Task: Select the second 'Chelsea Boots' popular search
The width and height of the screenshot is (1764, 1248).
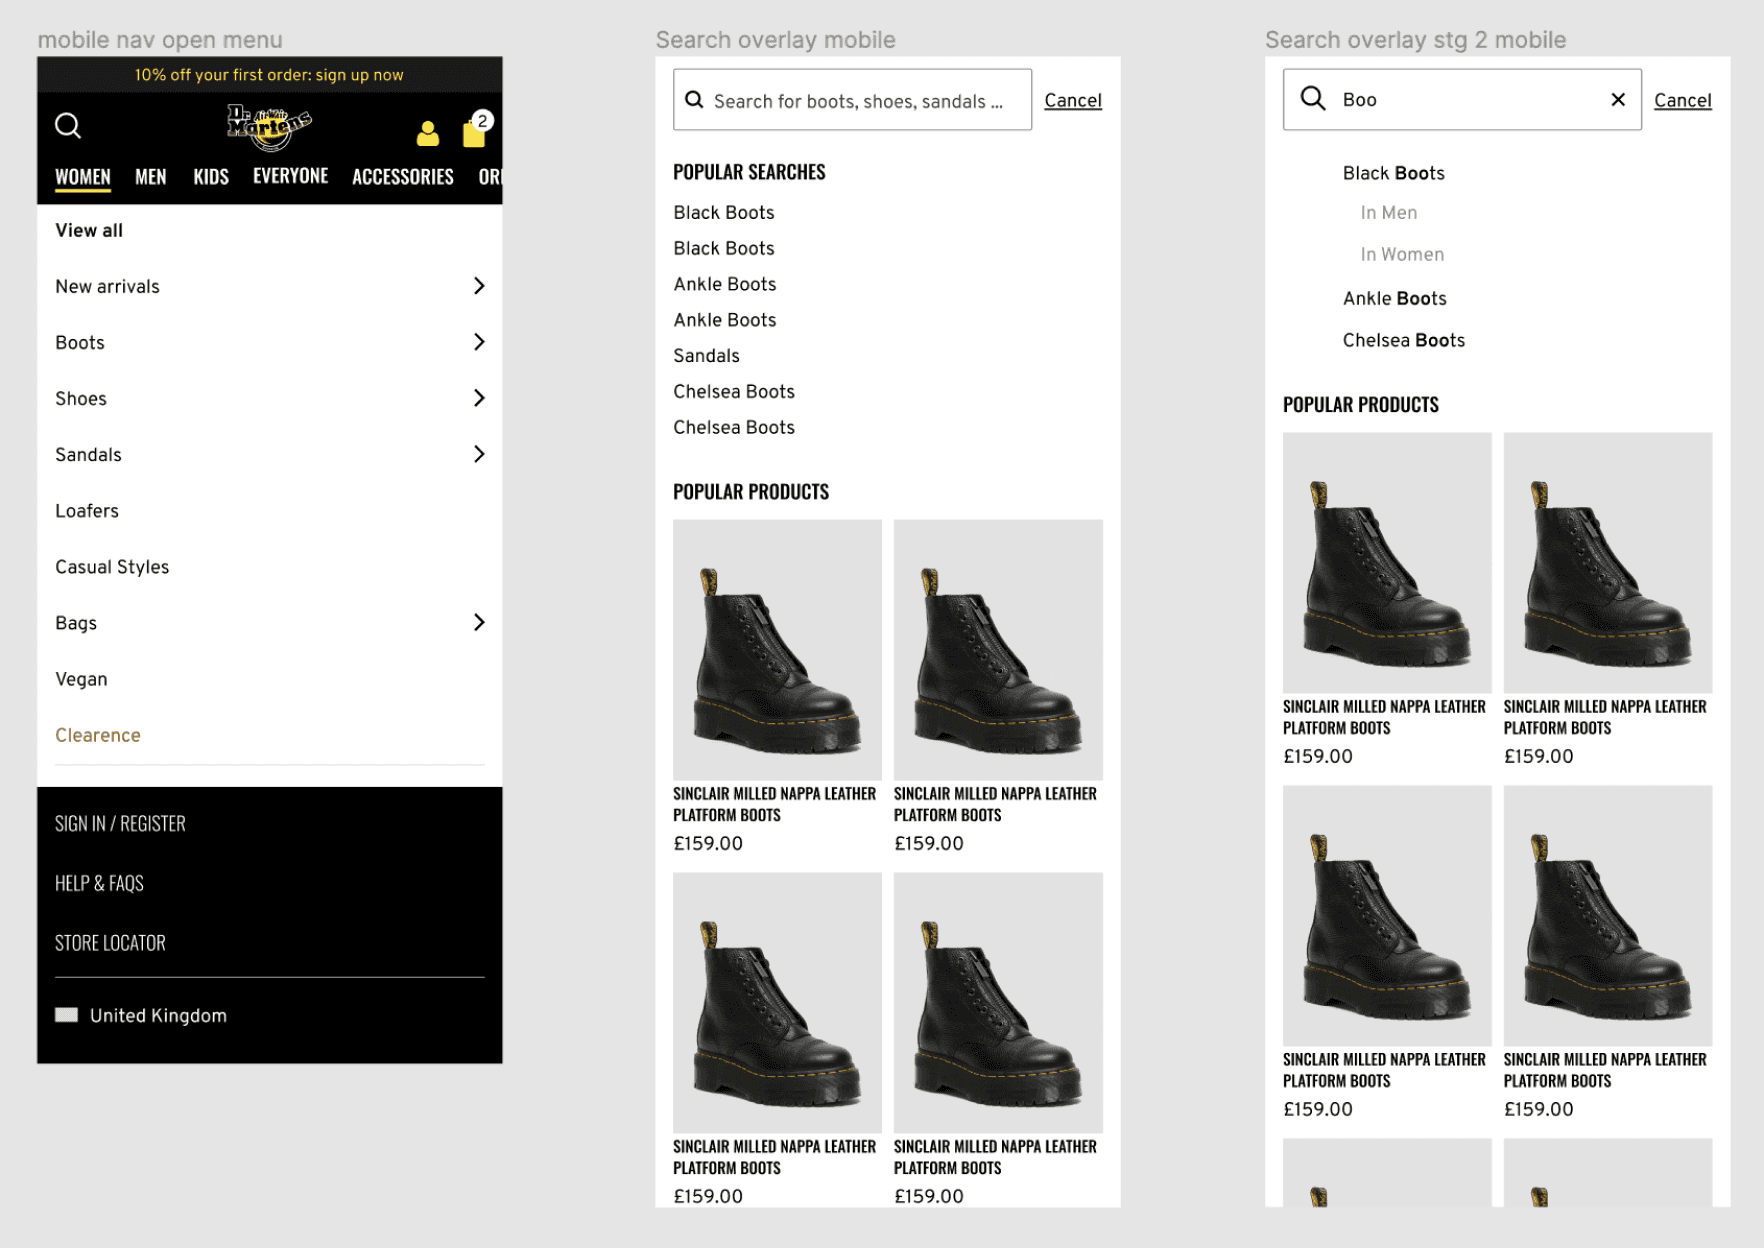Action: point(734,428)
